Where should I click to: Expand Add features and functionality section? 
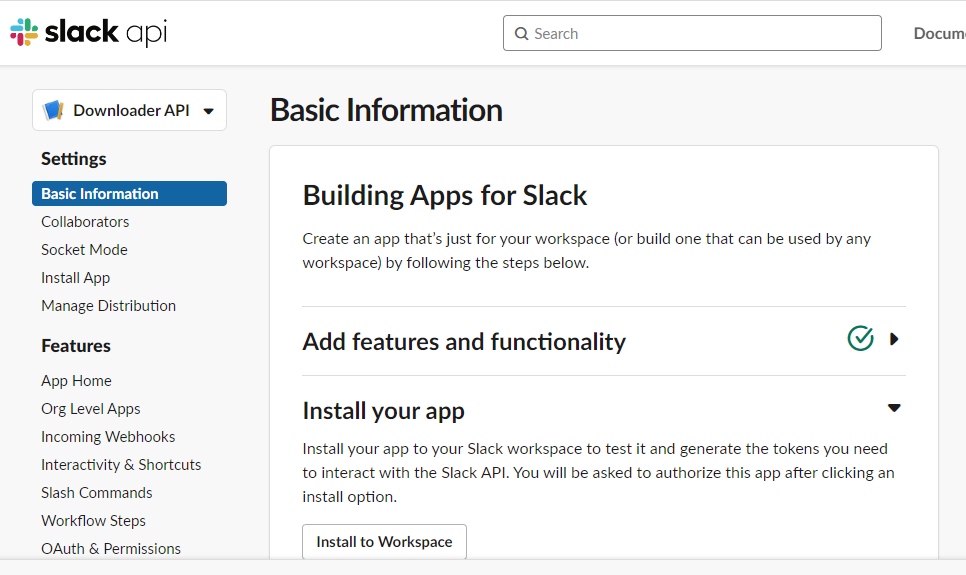click(894, 339)
